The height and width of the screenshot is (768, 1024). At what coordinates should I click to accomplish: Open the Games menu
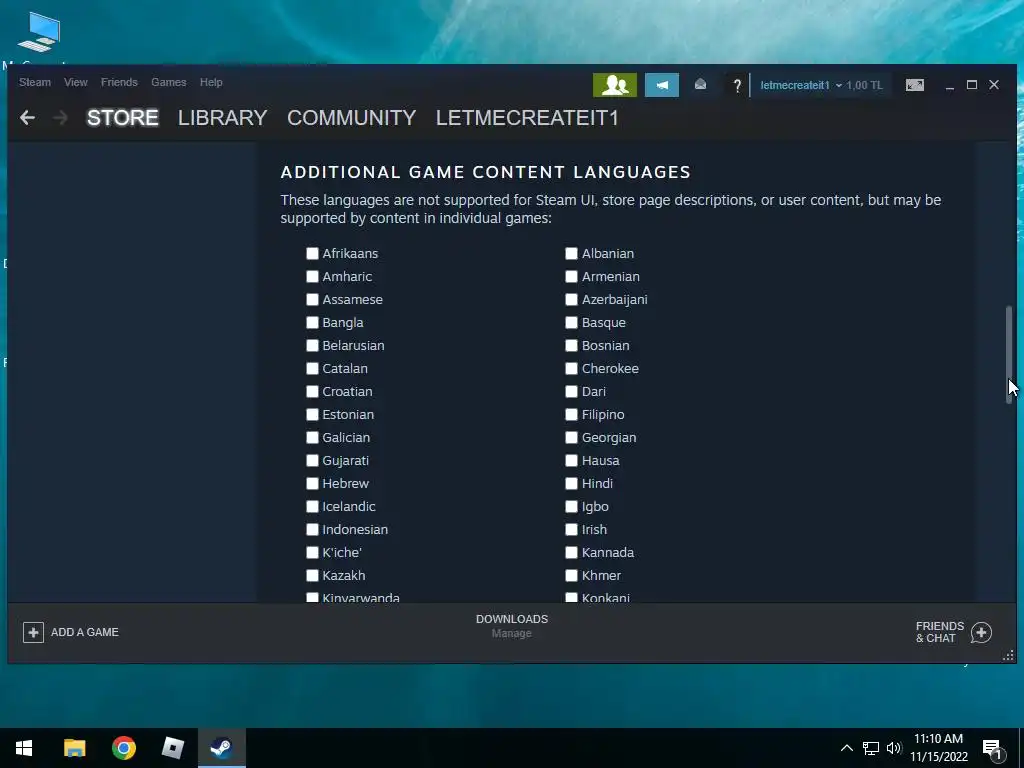(x=168, y=82)
